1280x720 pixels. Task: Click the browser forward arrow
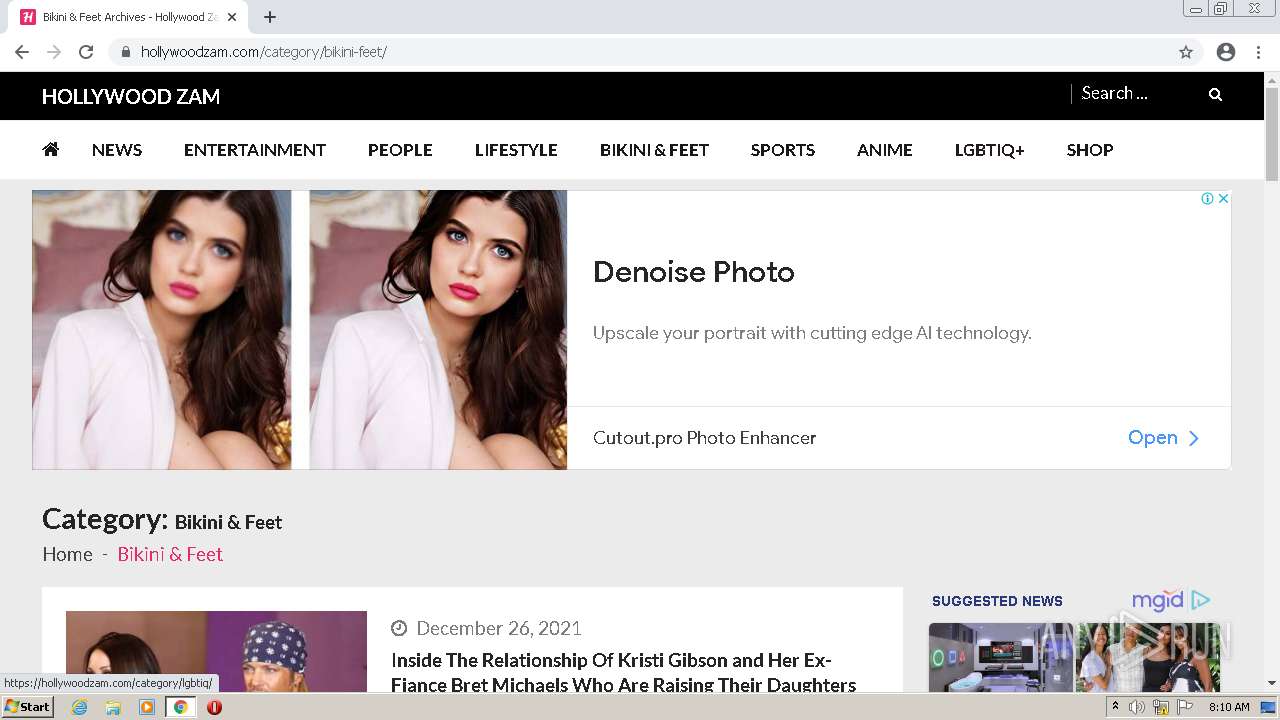tap(54, 52)
